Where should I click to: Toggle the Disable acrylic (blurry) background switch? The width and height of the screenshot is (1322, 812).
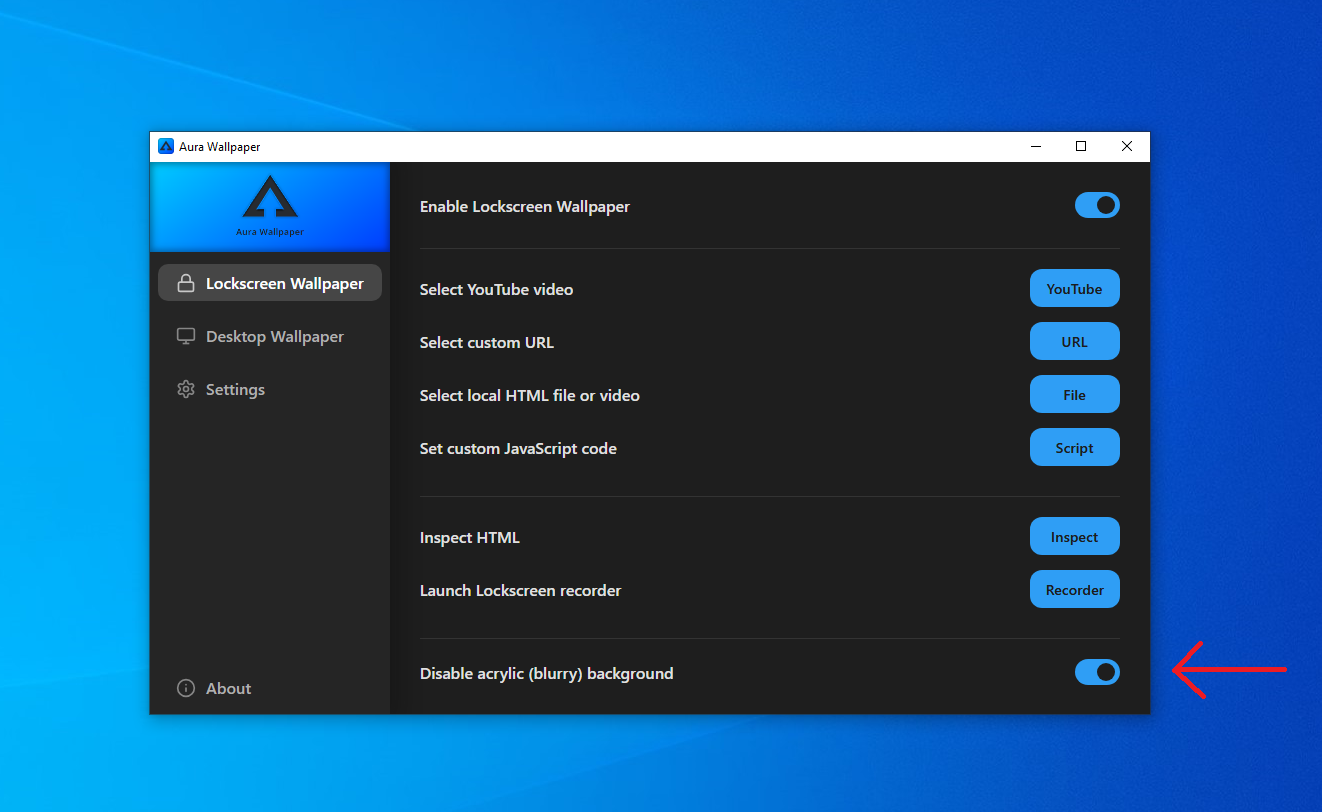[1097, 673]
